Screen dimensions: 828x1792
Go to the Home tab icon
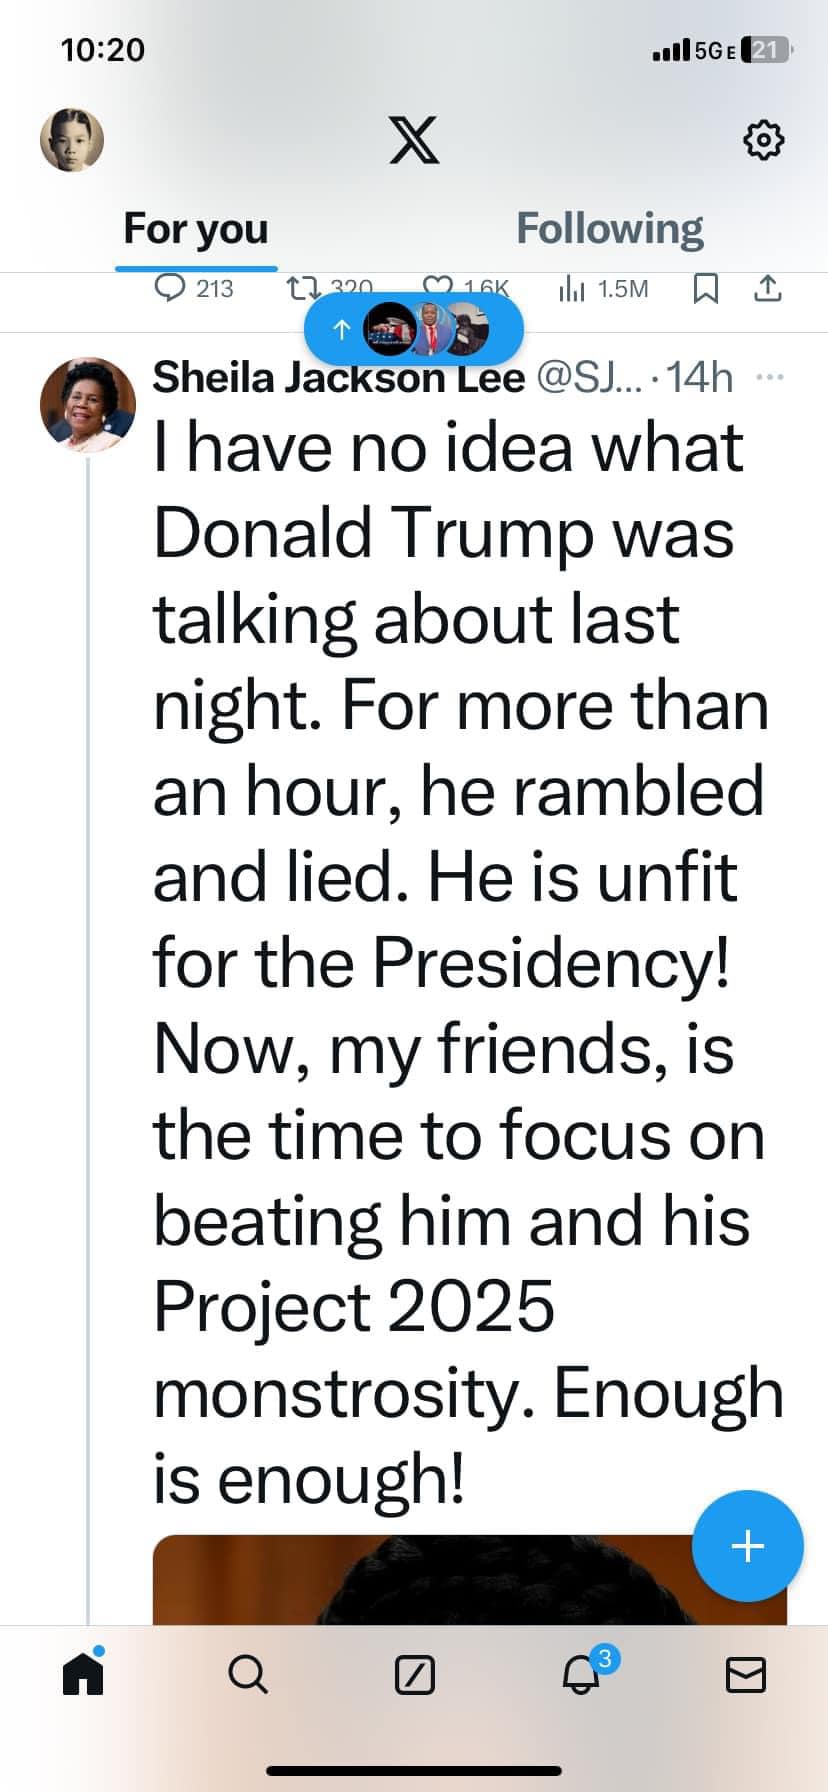83,1674
